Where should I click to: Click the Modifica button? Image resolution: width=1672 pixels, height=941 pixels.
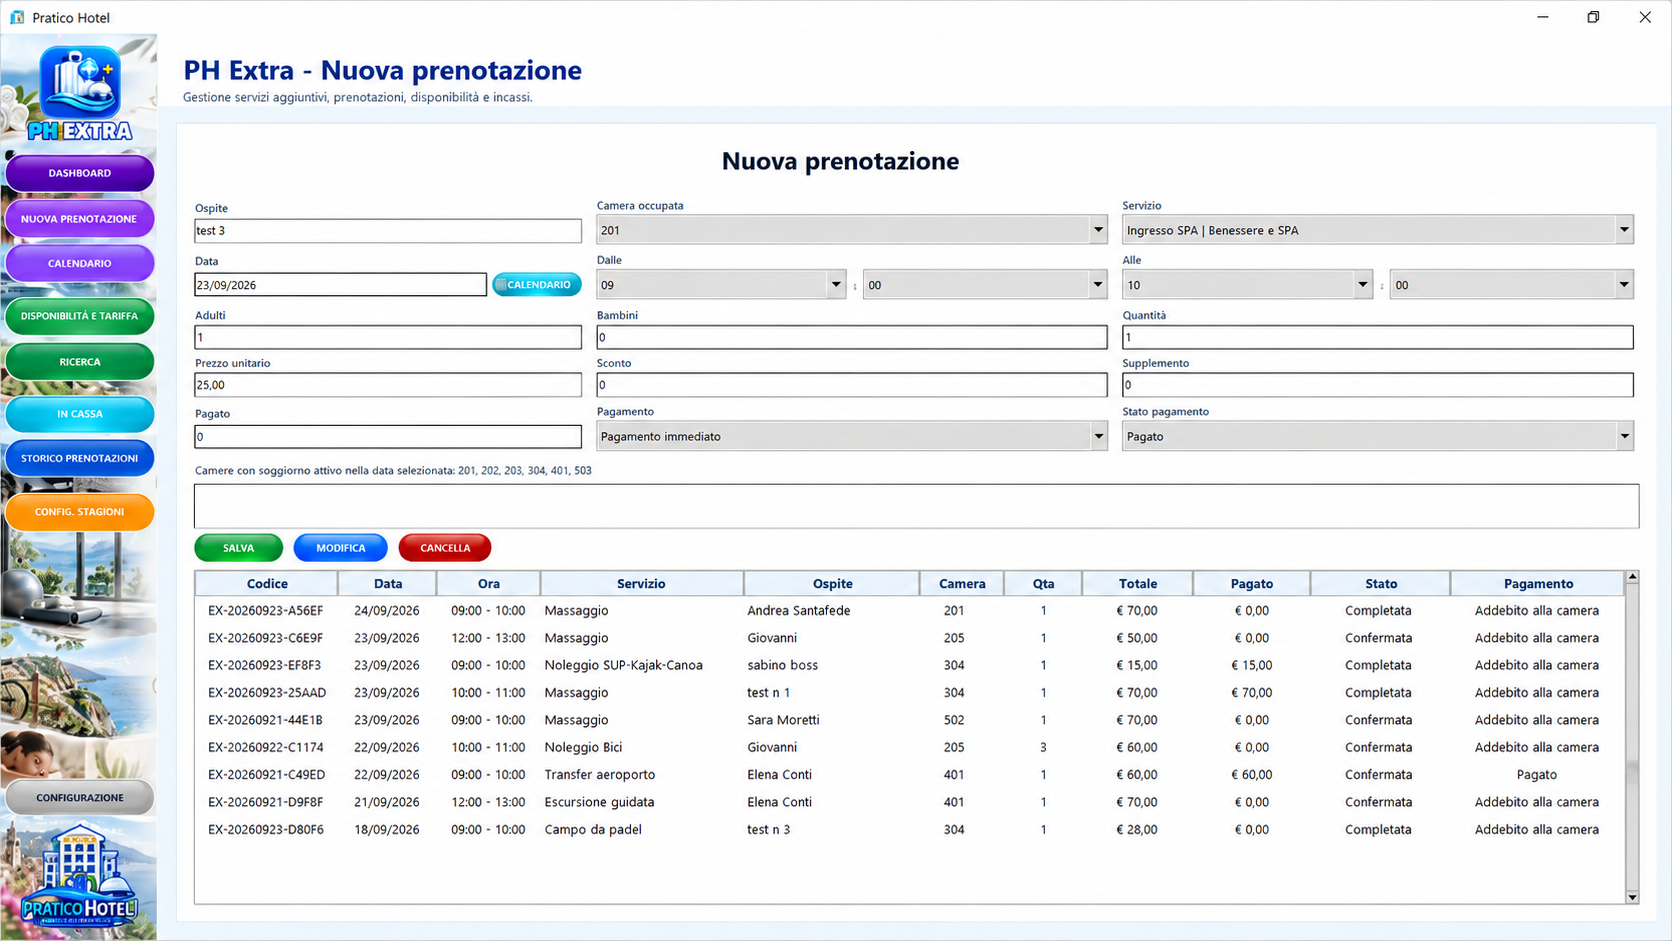pyautogui.click(x=340, y=548)
